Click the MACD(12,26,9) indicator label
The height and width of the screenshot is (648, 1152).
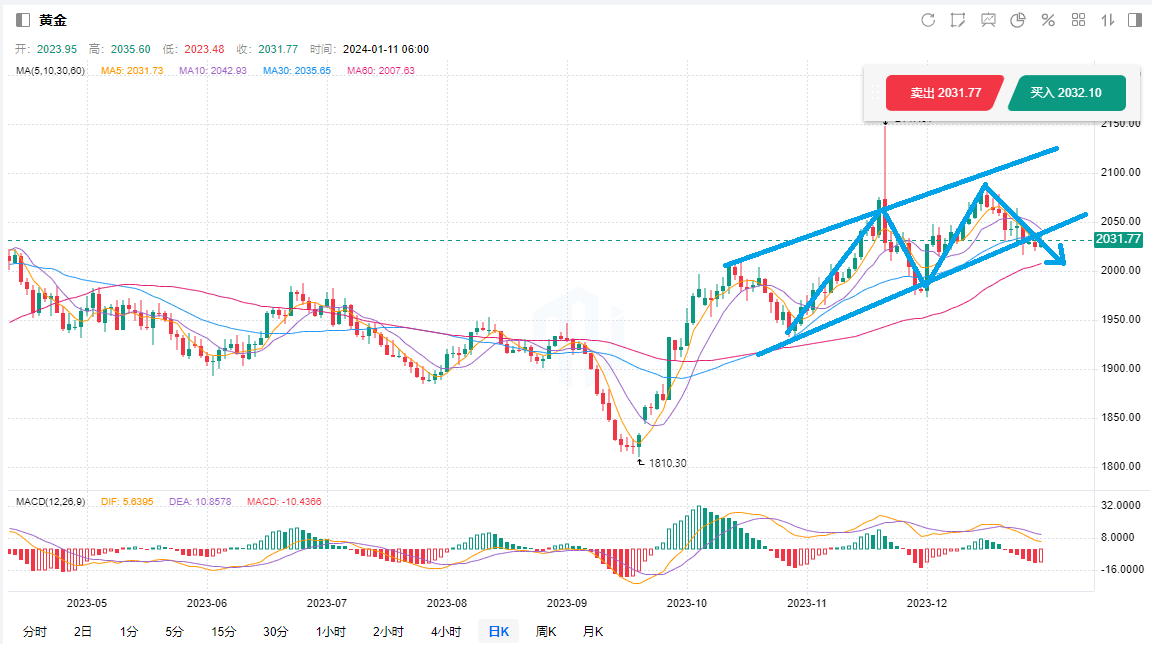click(52, 500)
